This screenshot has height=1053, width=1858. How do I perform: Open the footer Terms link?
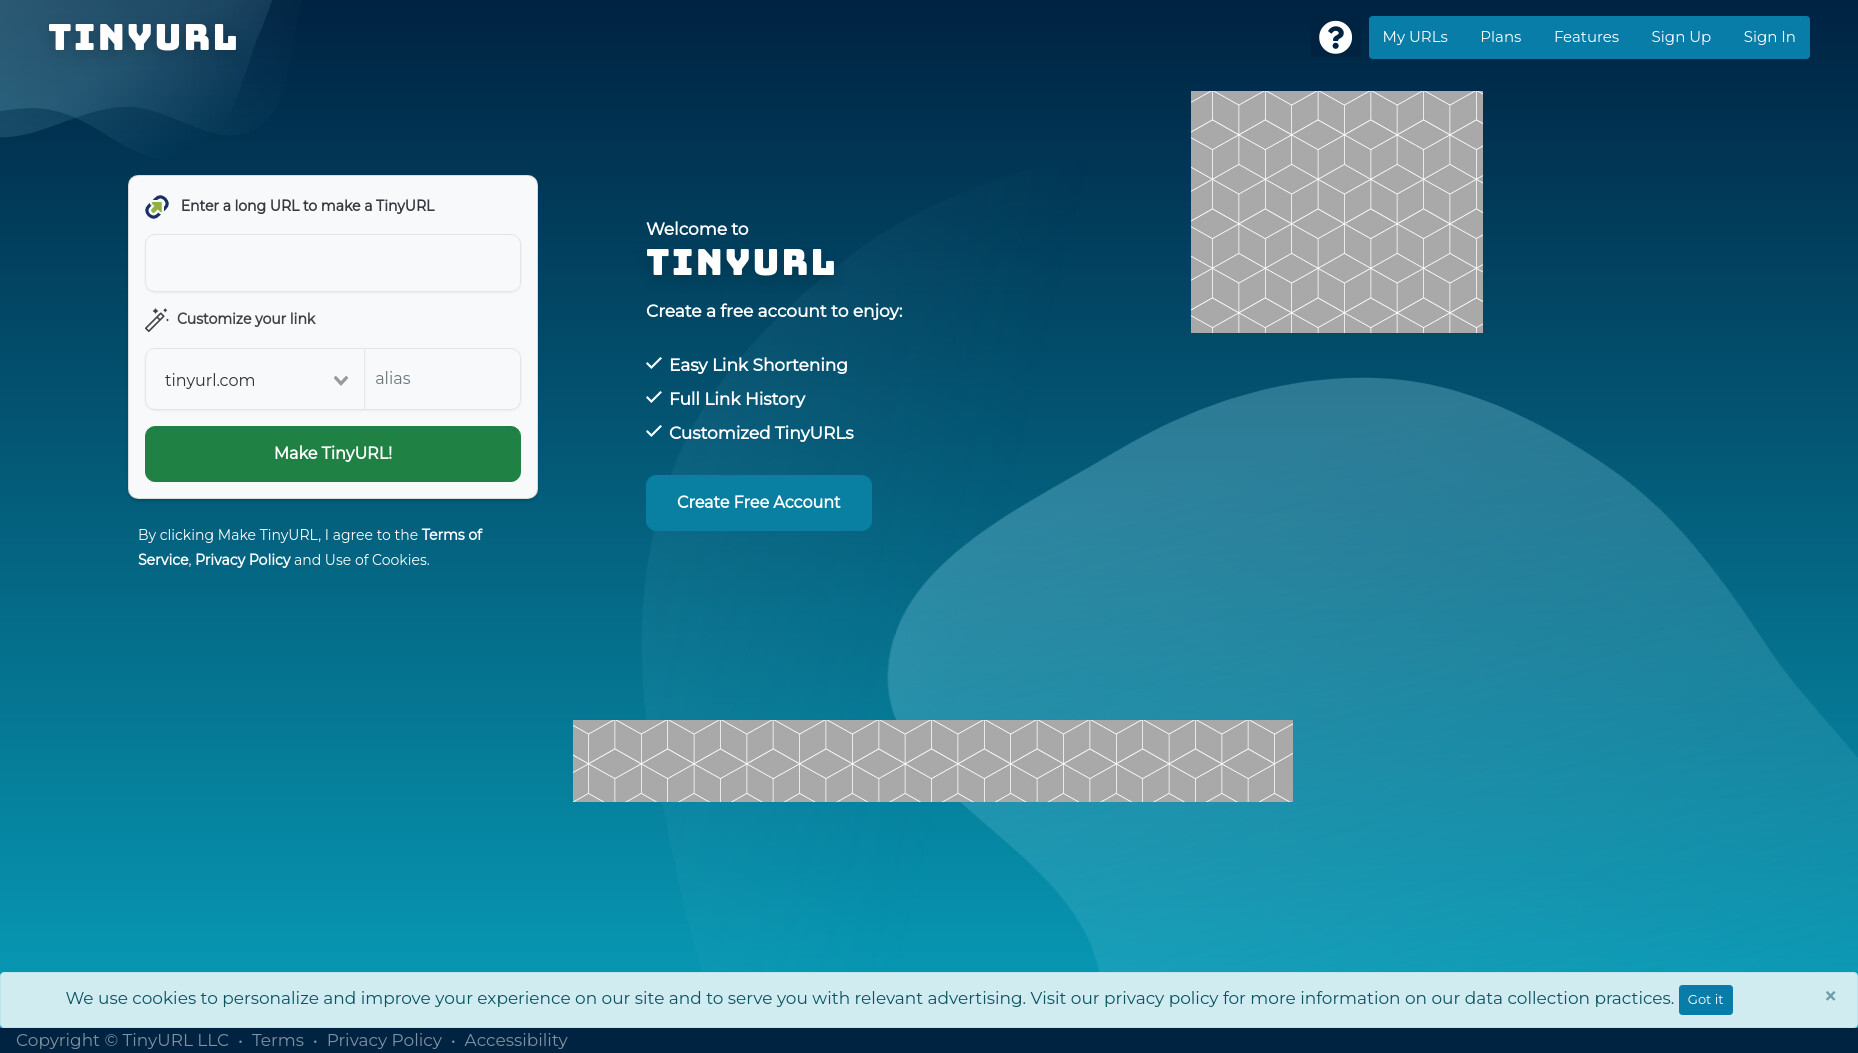278,1040
